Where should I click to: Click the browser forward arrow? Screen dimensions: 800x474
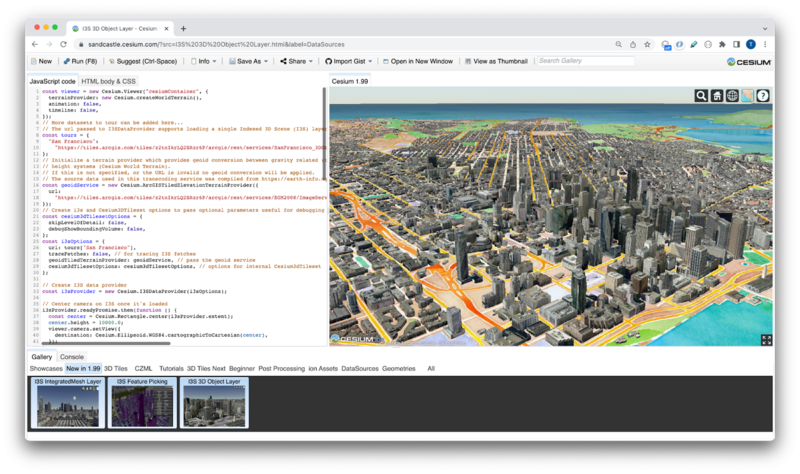tap(49, 44)
